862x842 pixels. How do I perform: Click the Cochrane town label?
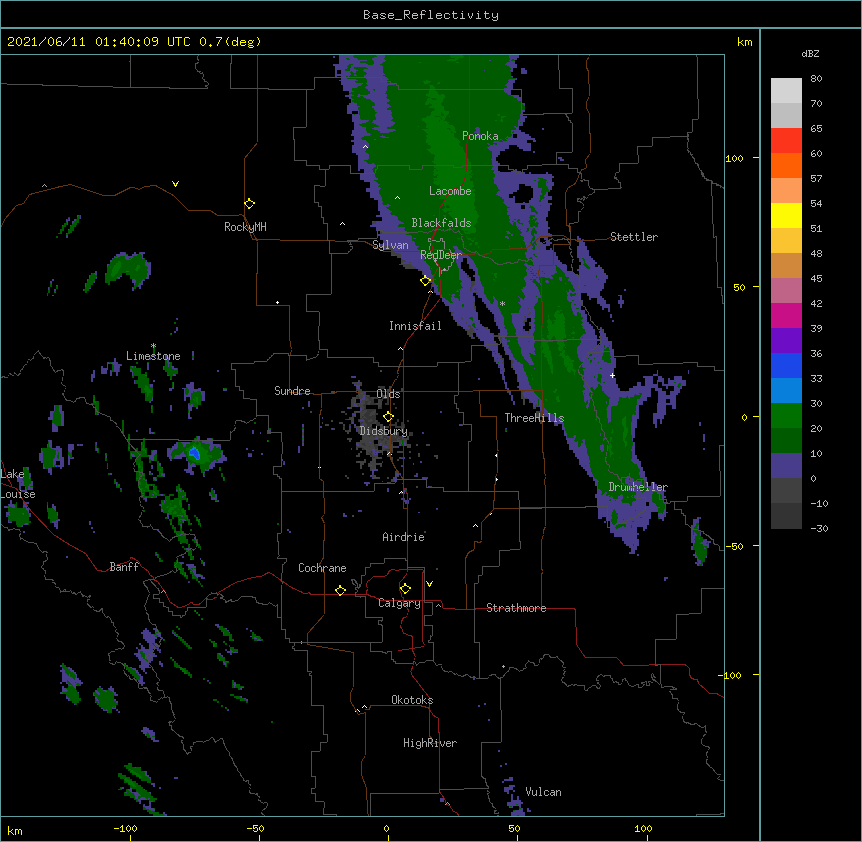click(x=322, y=568)
